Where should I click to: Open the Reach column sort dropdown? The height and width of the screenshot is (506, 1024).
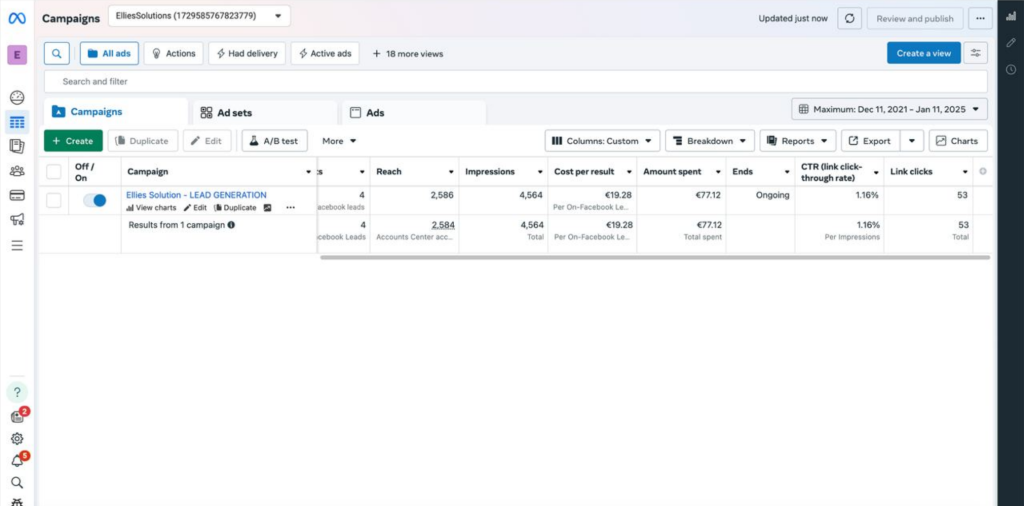click(x=451, y=172)
